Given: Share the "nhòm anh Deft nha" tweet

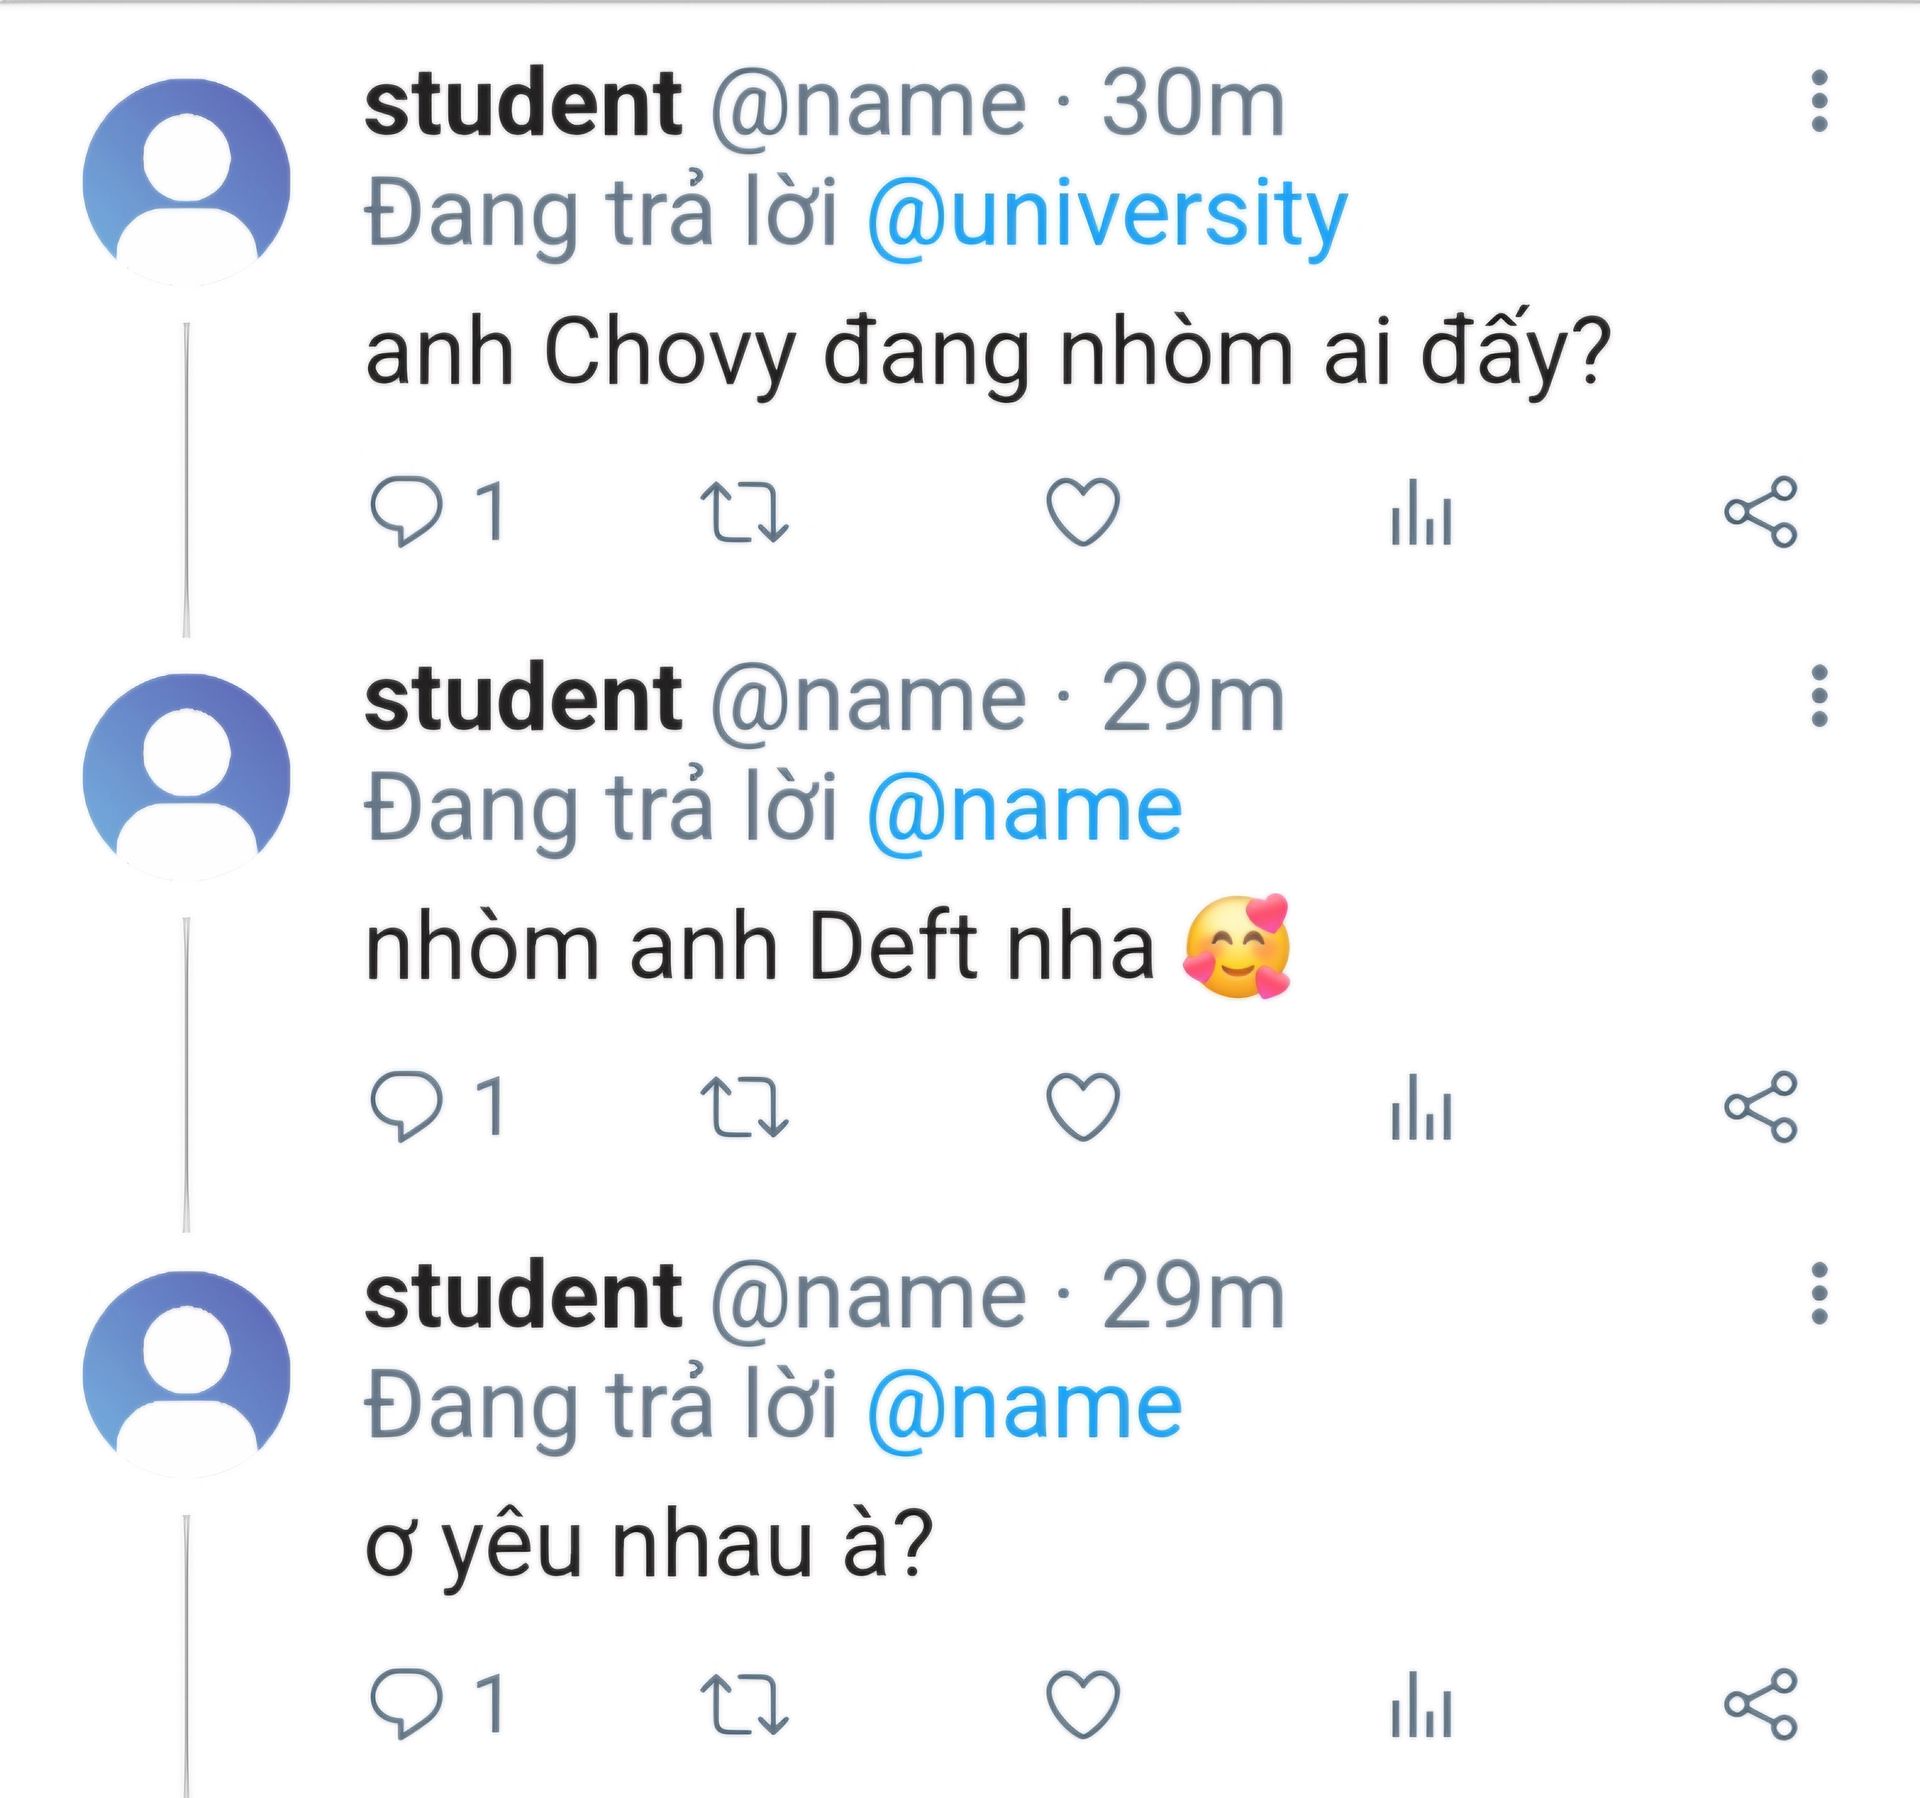Looking at the screenshot, I should tap(1760, 1107).
